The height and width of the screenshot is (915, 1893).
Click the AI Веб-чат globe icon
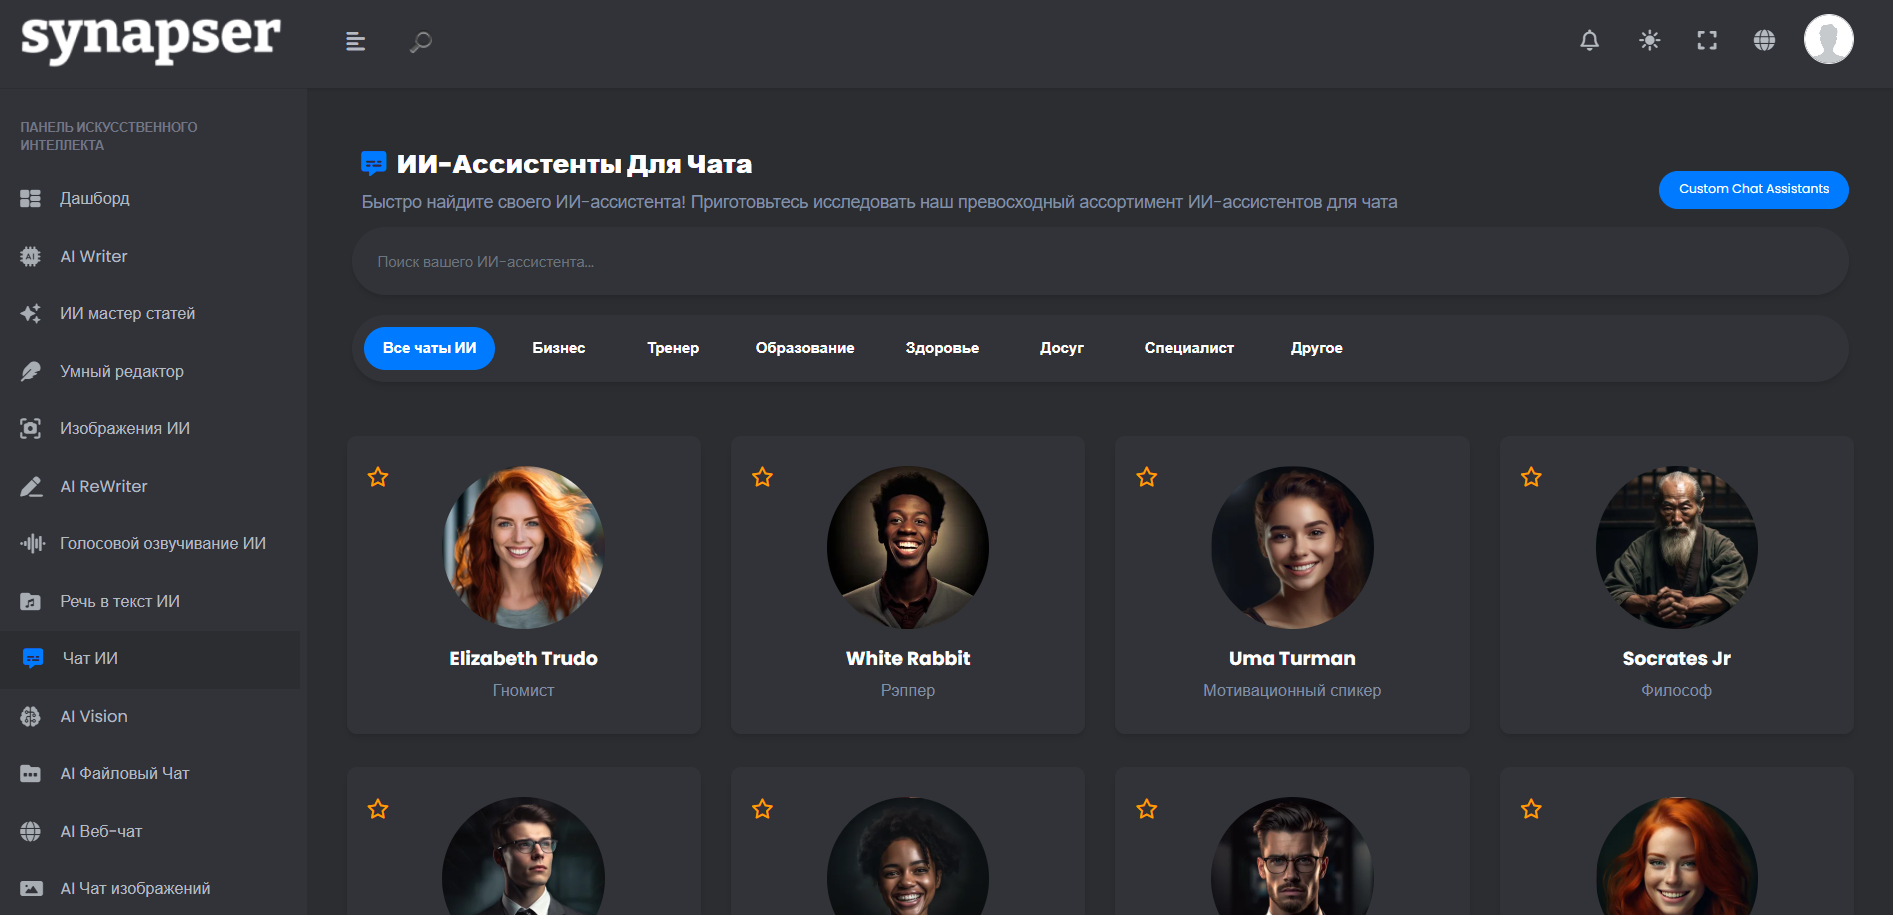[x=31, y=832]
